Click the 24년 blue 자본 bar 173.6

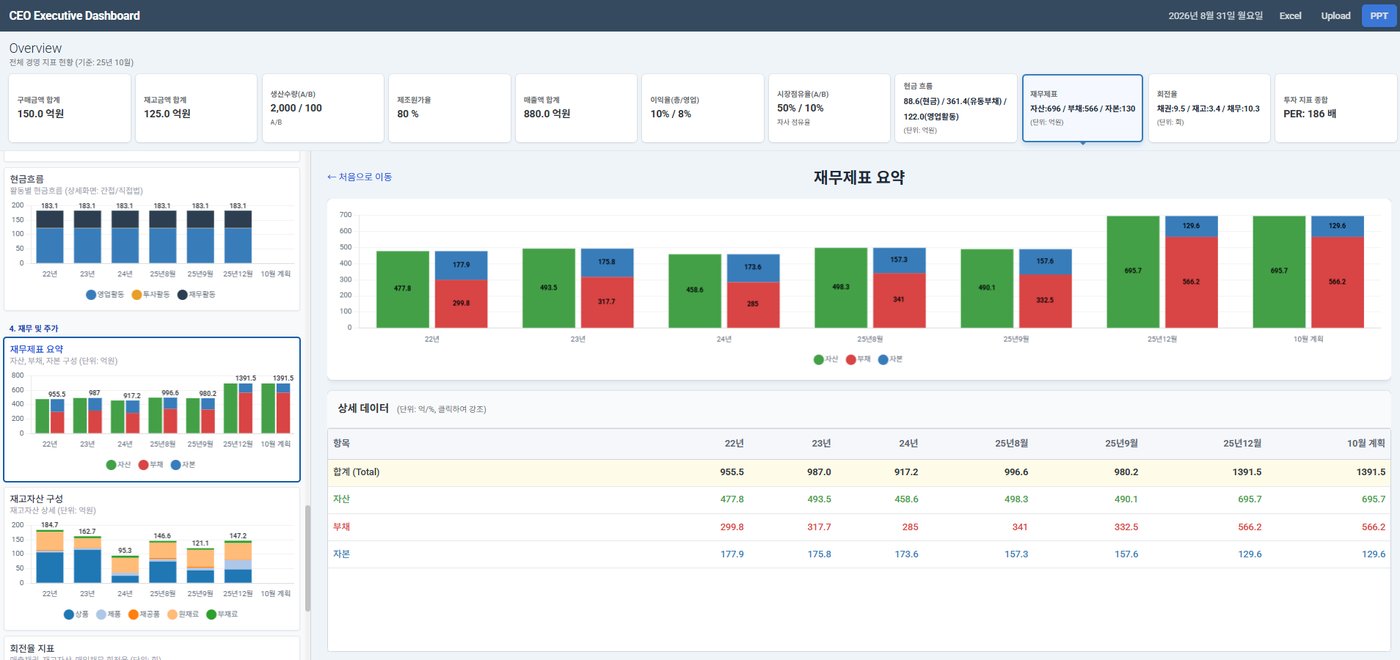(x=754, y=268)
